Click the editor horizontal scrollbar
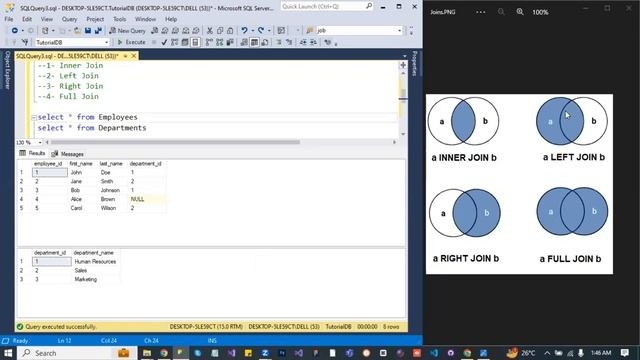The height and width of the screenshot is (360, 640). tap(175, 142)
